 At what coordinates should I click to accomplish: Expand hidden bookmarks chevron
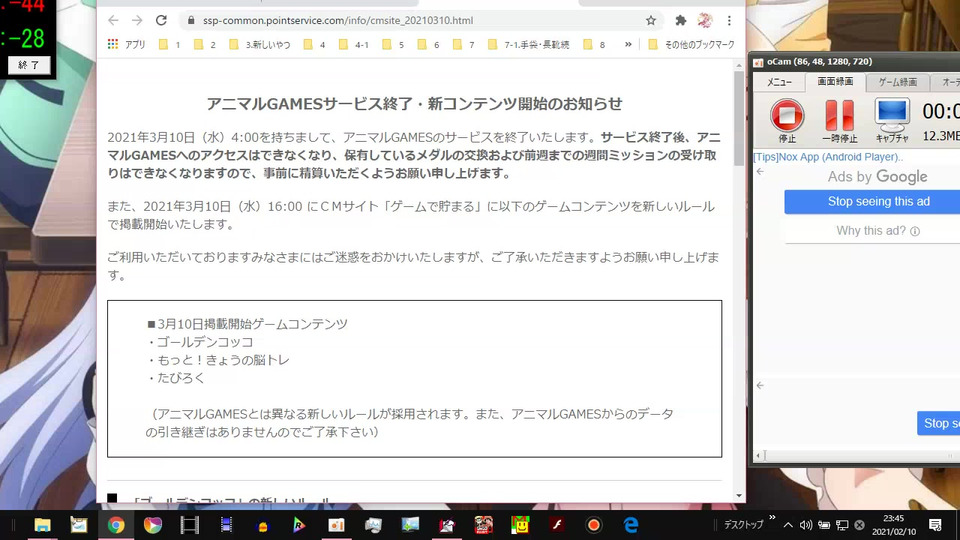628,44
